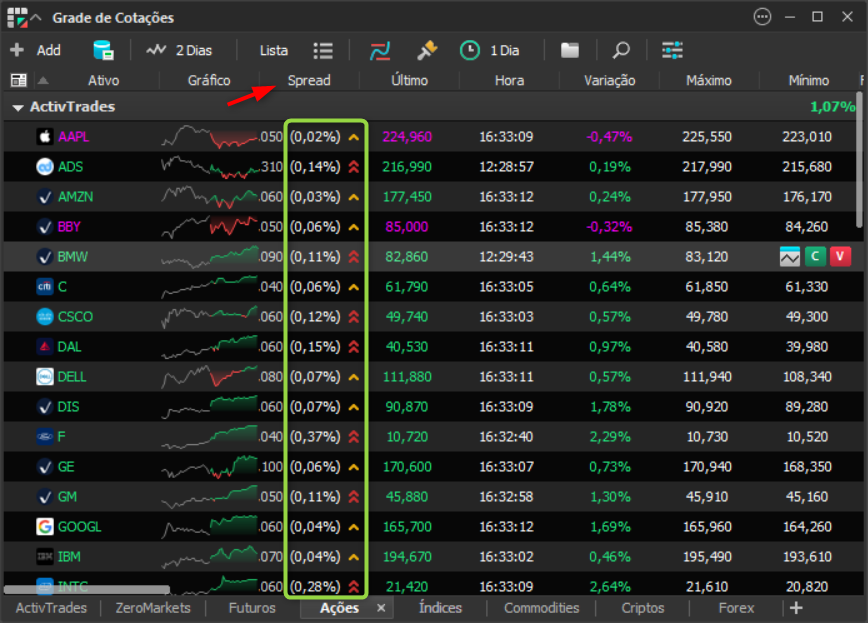Click the red-blue chart lines icon
868x623 pixels.
pos(380,50)
